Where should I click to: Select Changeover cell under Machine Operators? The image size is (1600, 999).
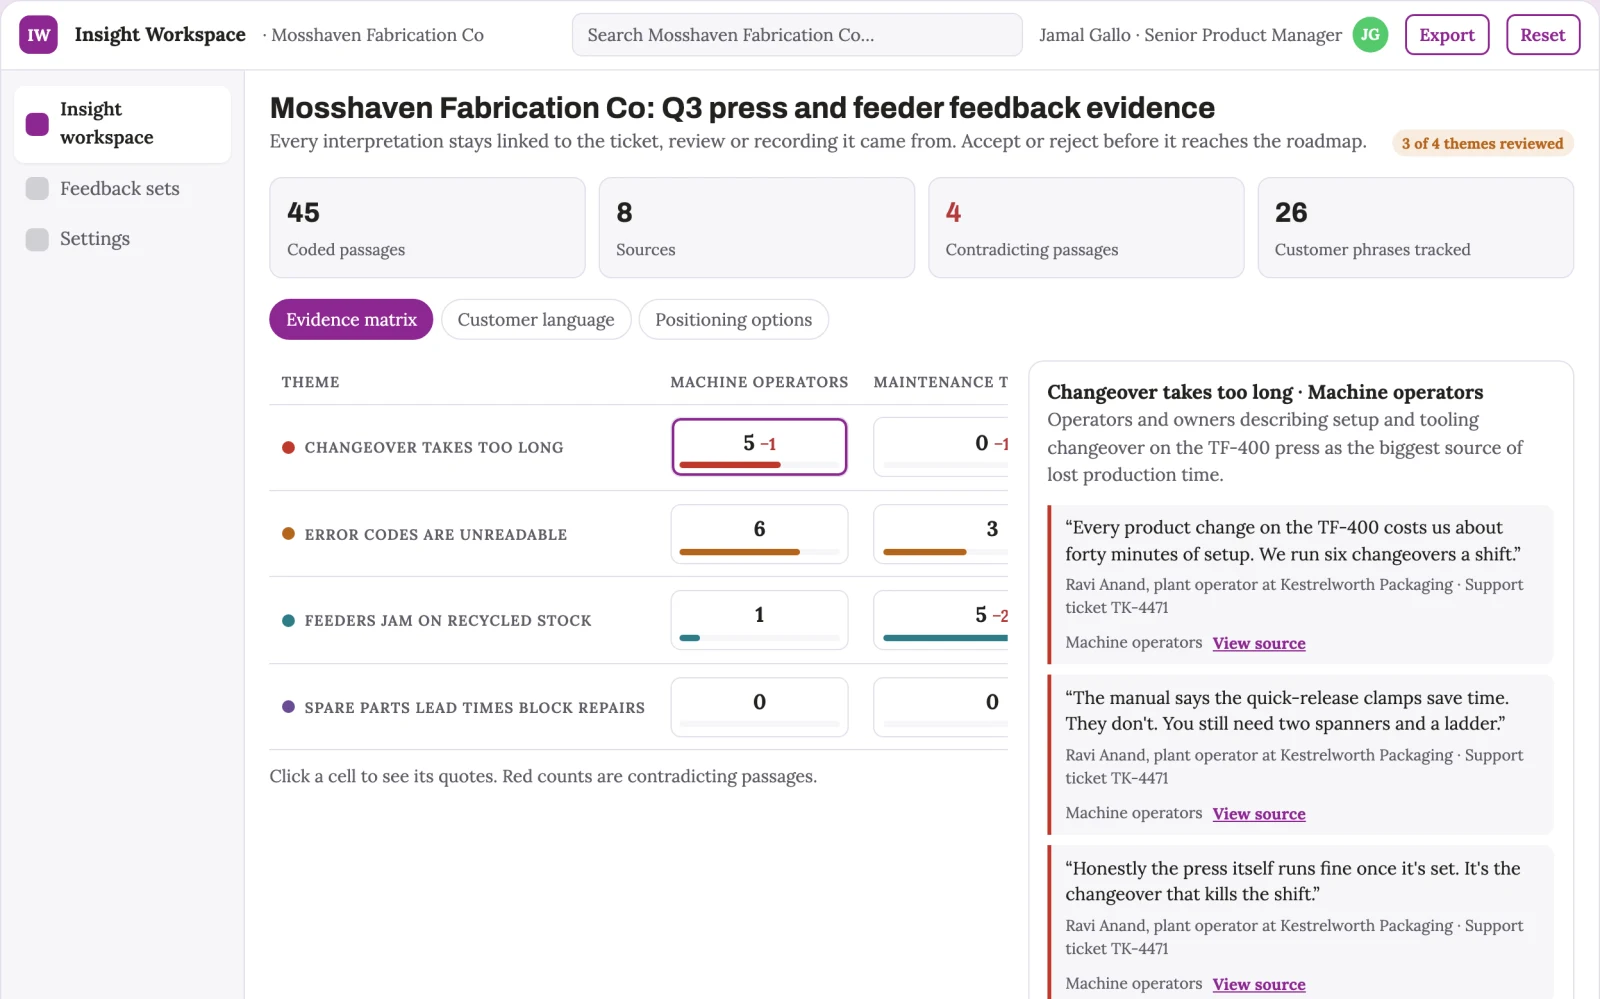tap(760, 447)
